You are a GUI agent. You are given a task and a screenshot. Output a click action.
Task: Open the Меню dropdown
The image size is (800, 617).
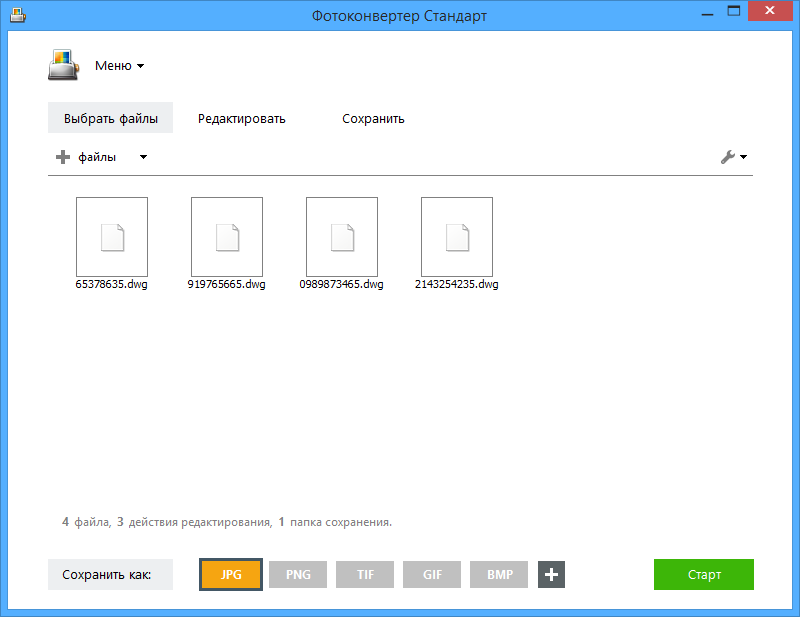[119, 66]
